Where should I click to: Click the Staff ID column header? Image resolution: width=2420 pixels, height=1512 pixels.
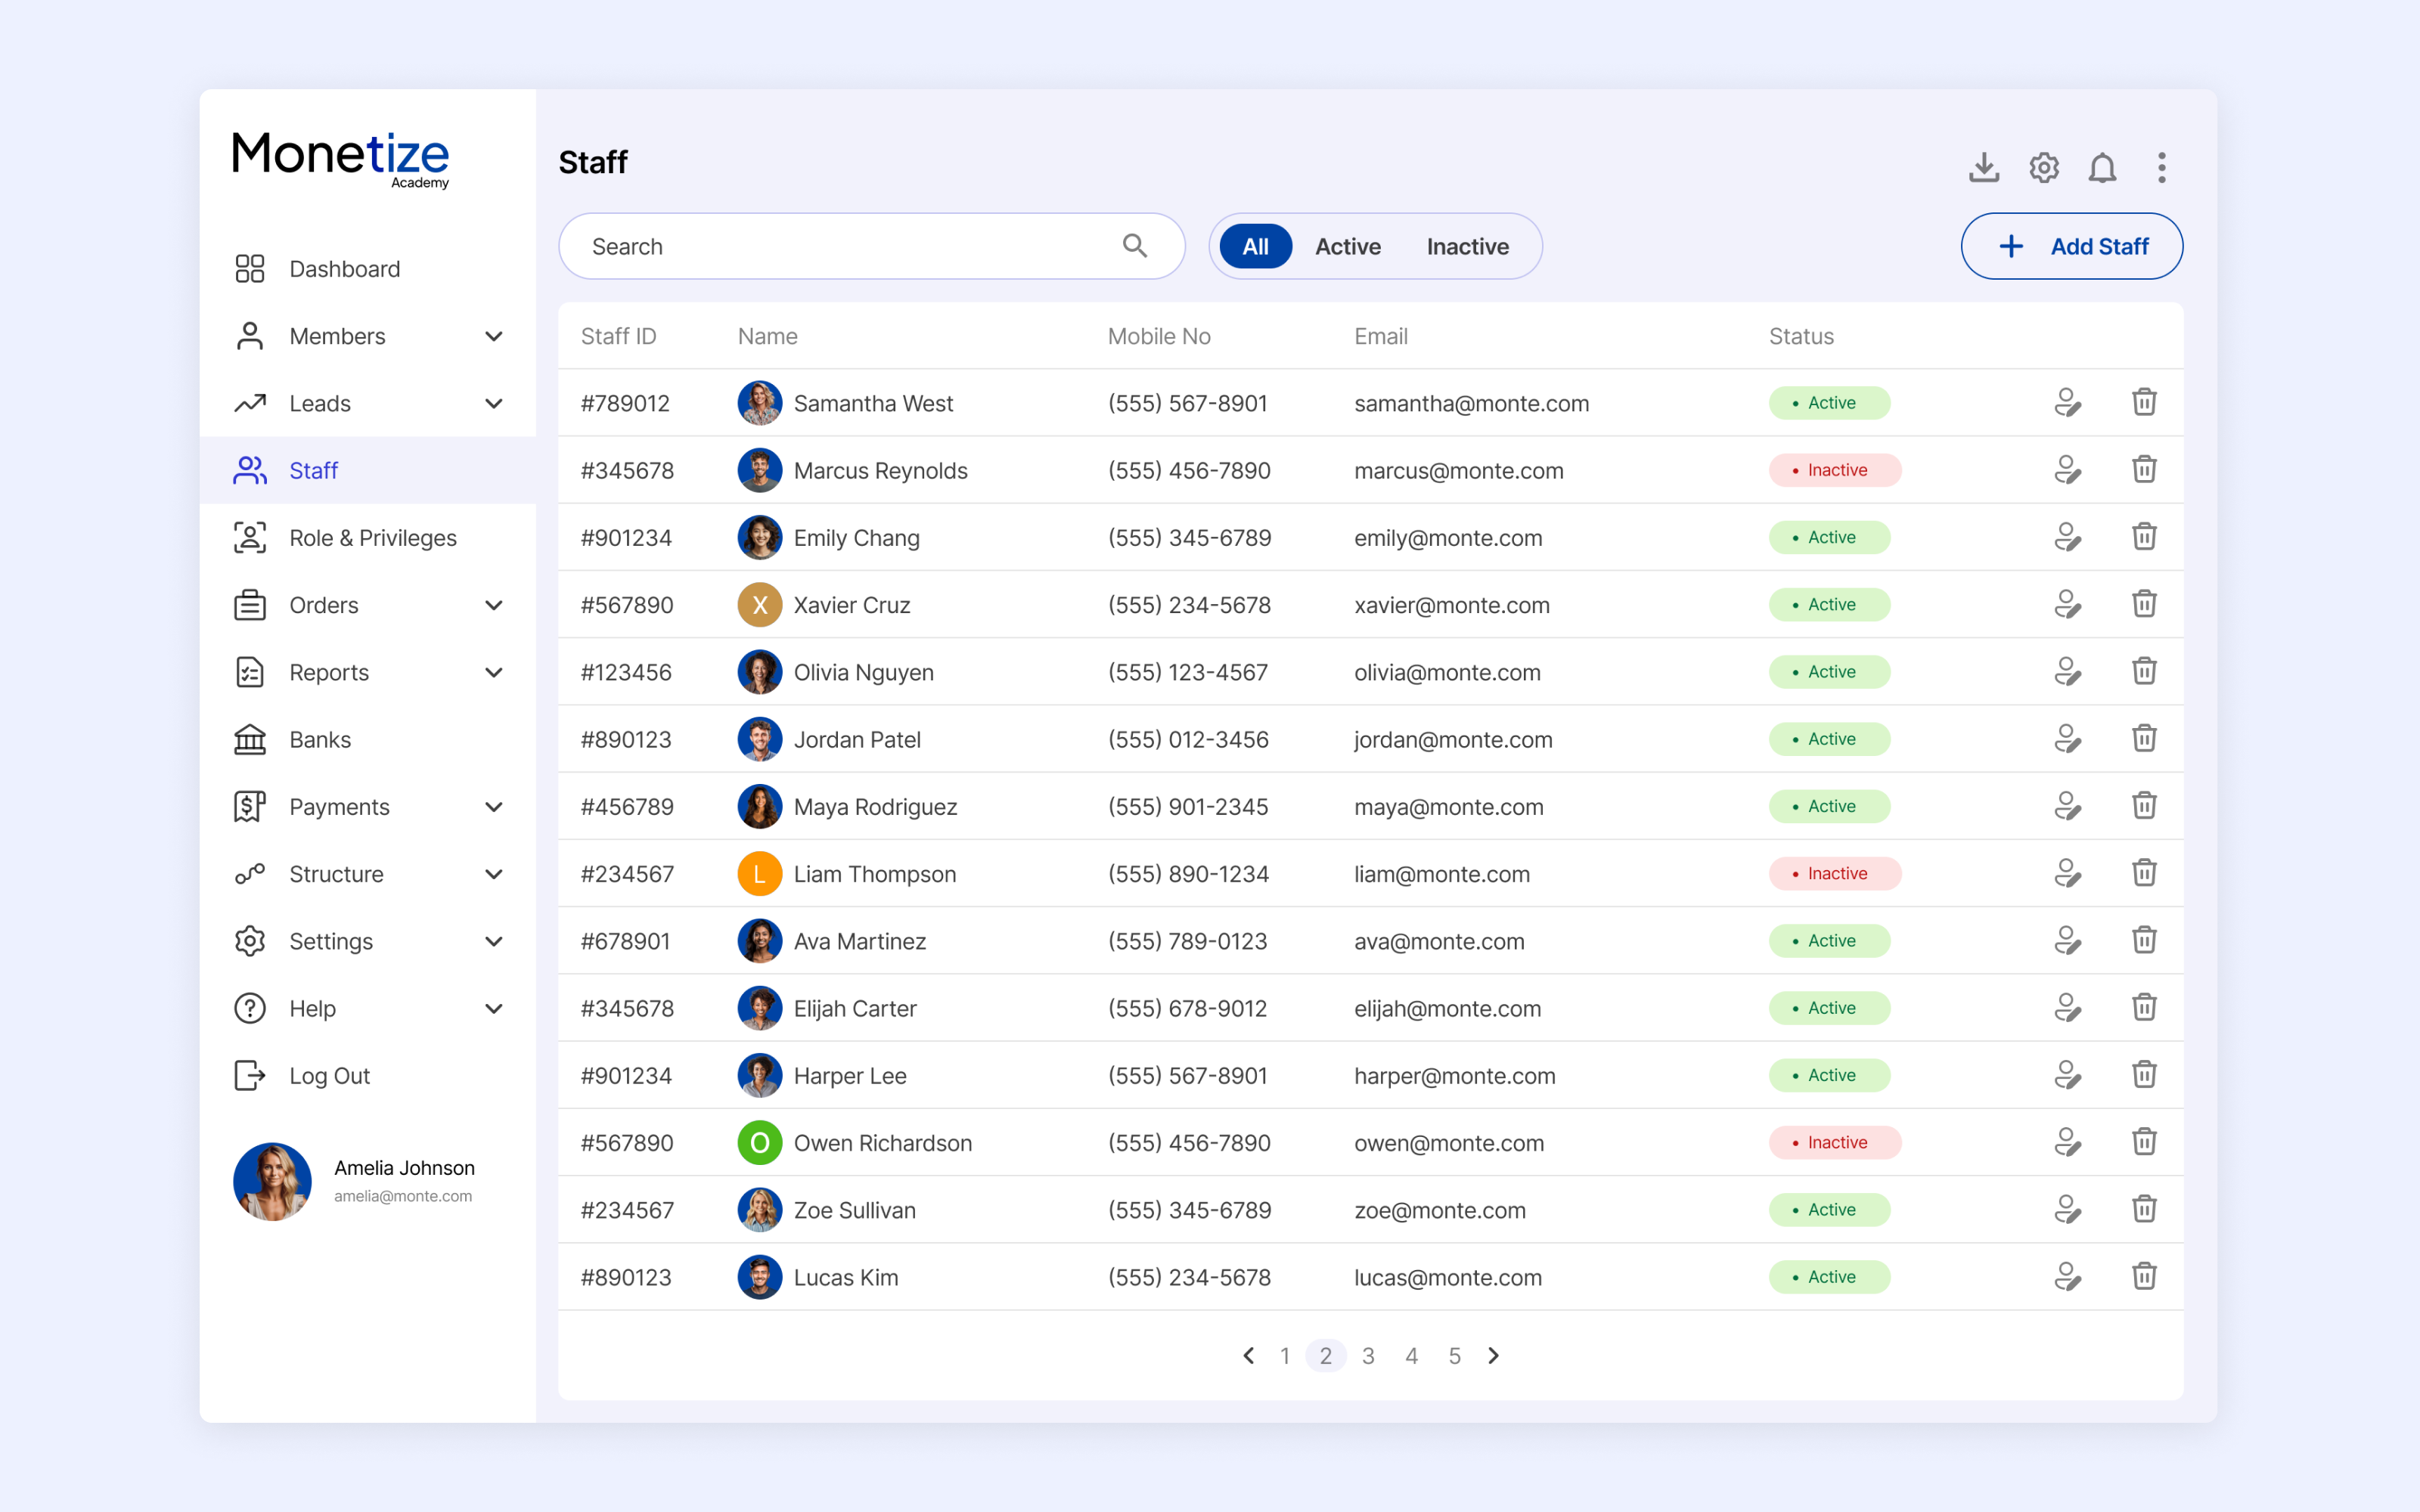click(618, 336)
